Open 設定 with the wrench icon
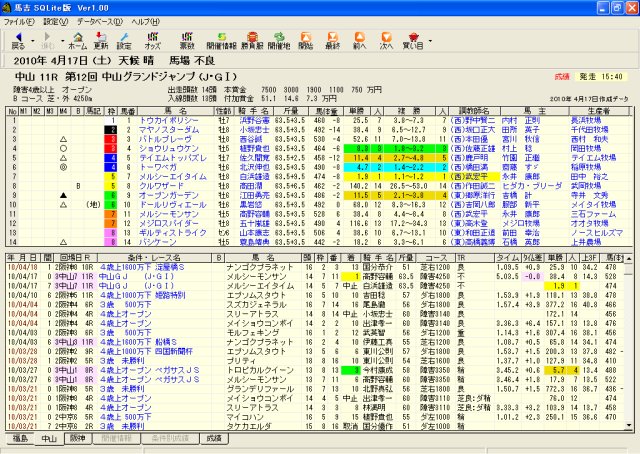The image size is (640, 454). click(124, 37)
